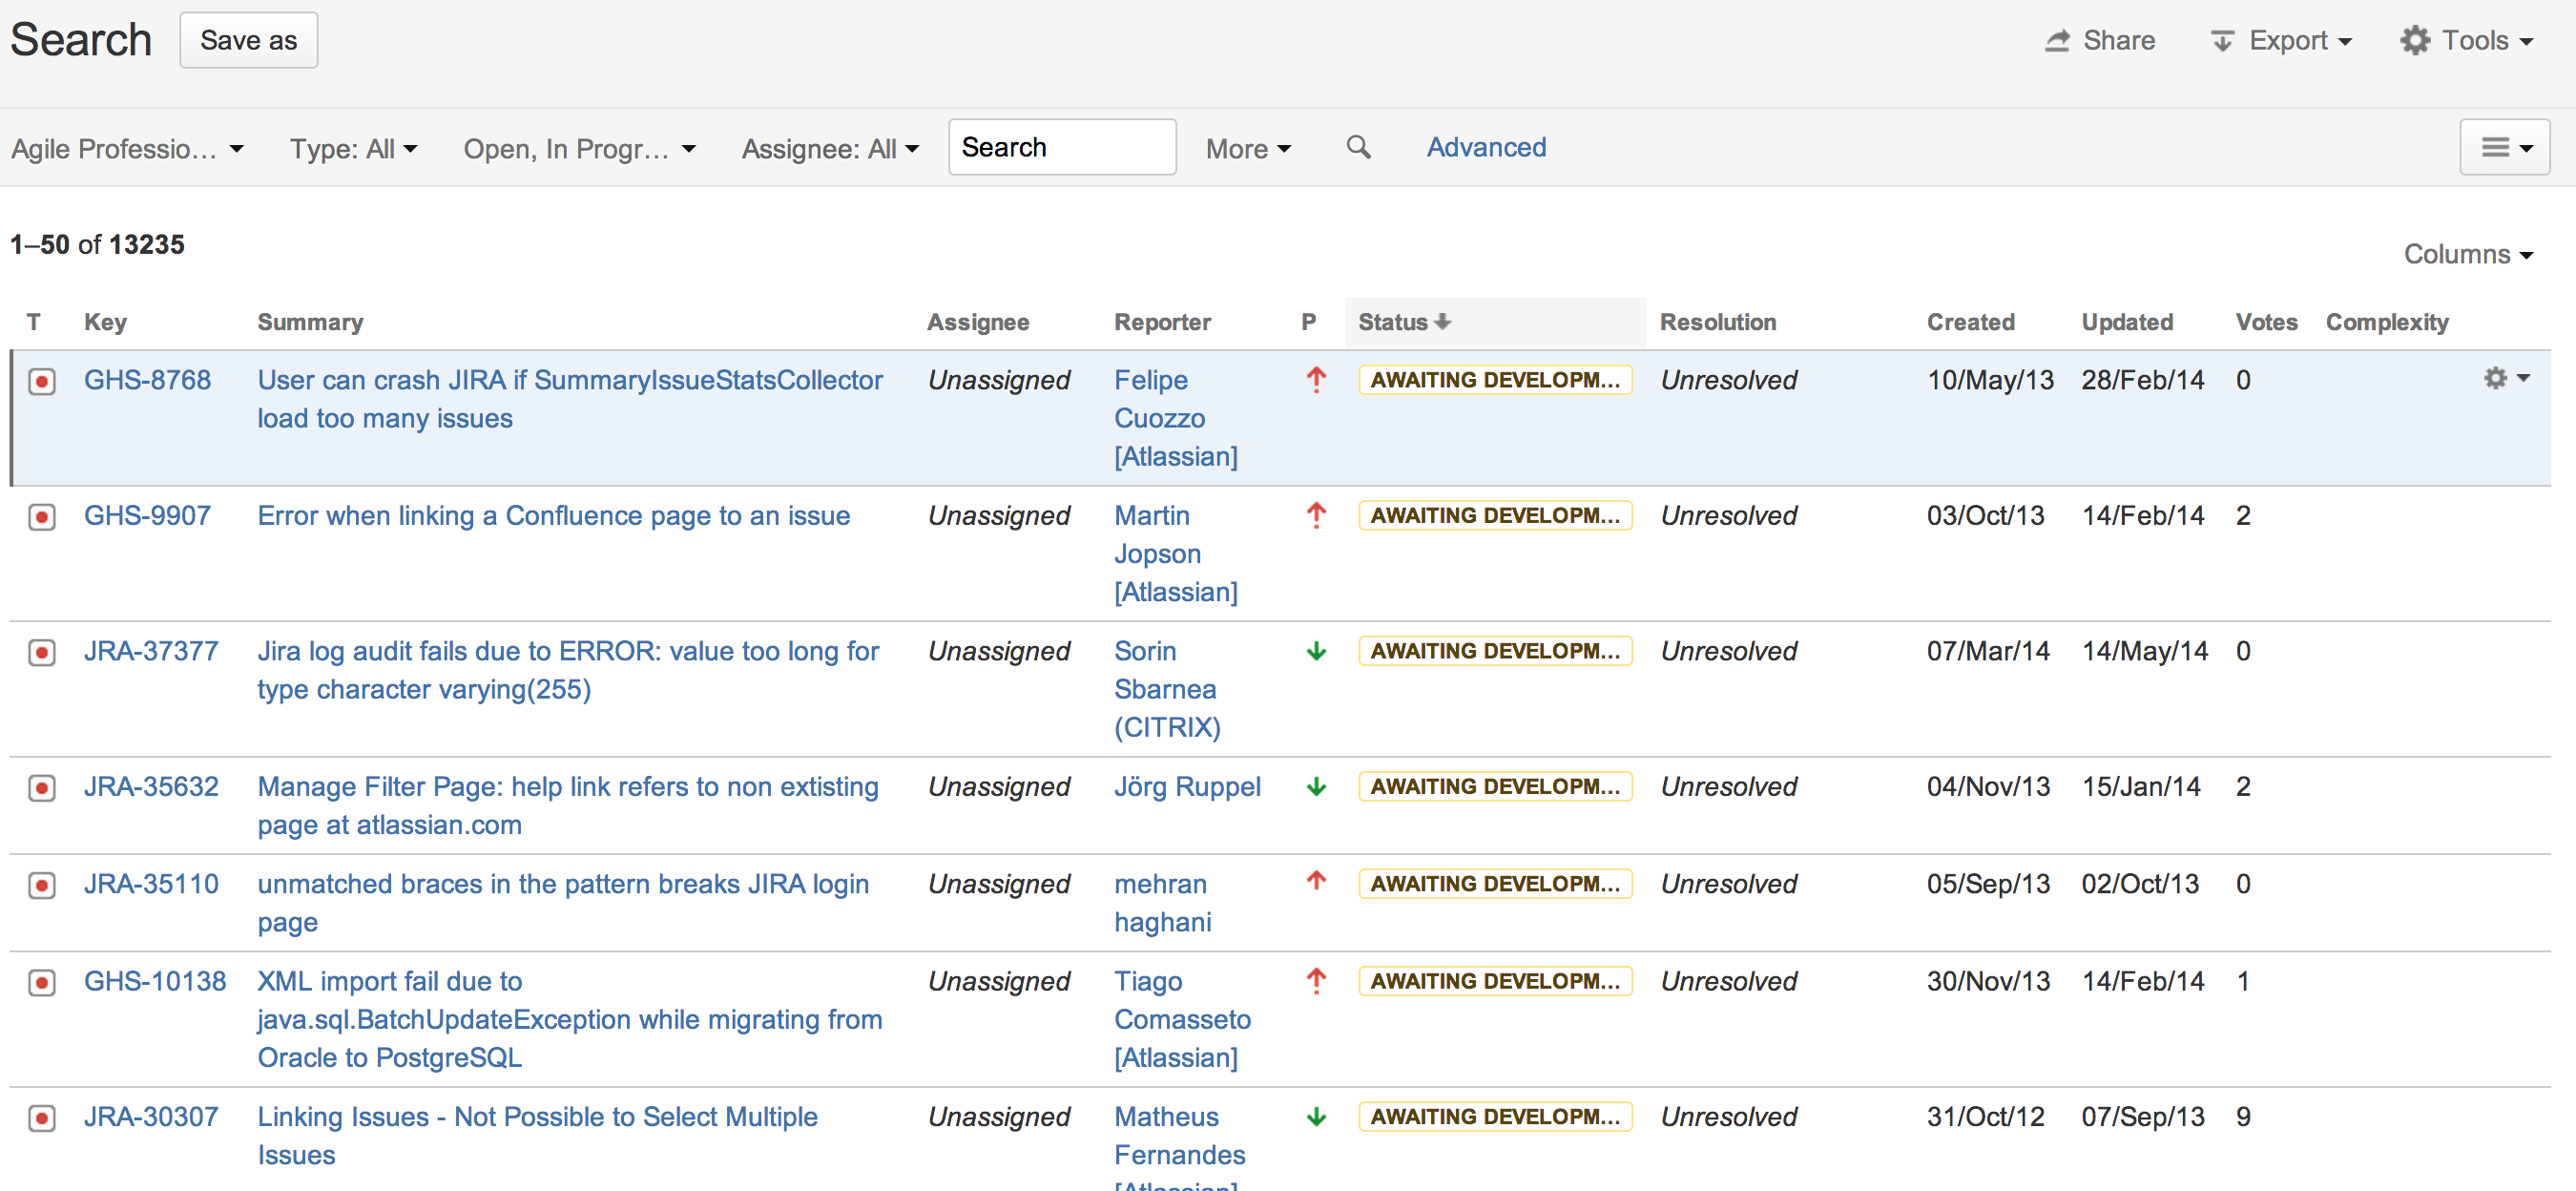
Task: Open the view layout switcher dropdown
Action: pos(2504,148)
